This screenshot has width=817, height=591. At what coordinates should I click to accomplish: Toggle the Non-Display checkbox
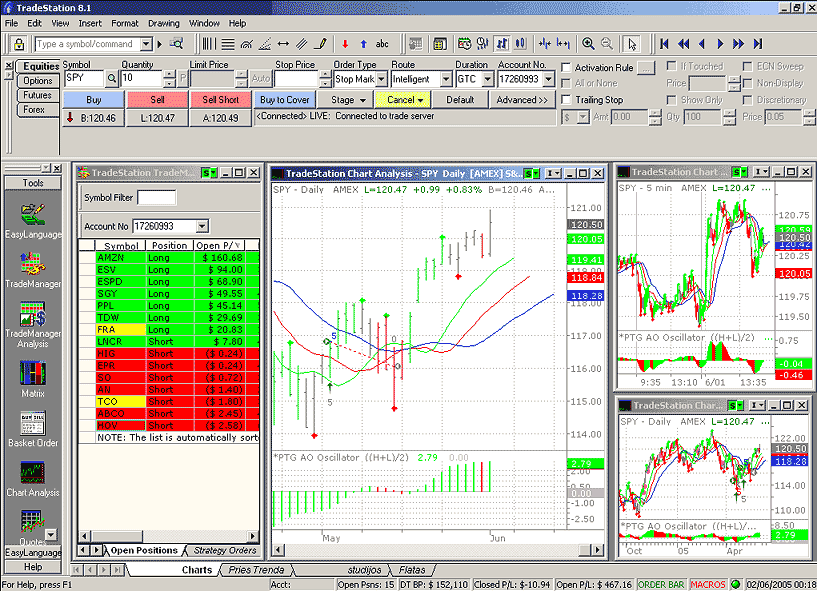(748, 83)
